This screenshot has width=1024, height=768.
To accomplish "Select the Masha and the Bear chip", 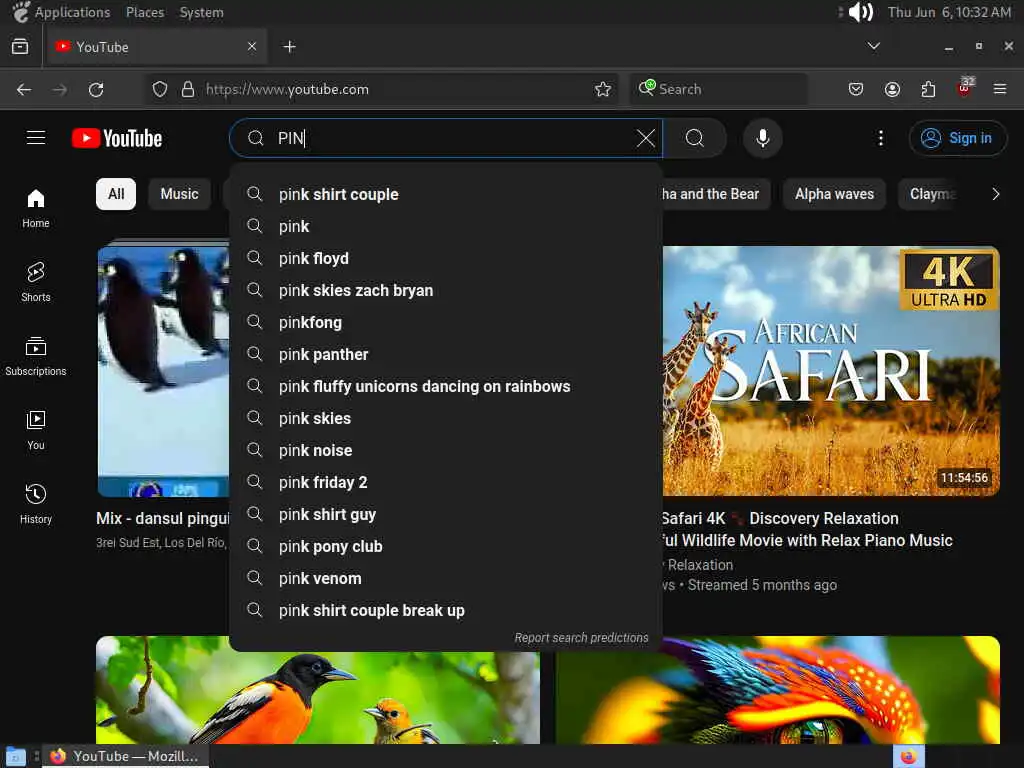I will 716,194.
